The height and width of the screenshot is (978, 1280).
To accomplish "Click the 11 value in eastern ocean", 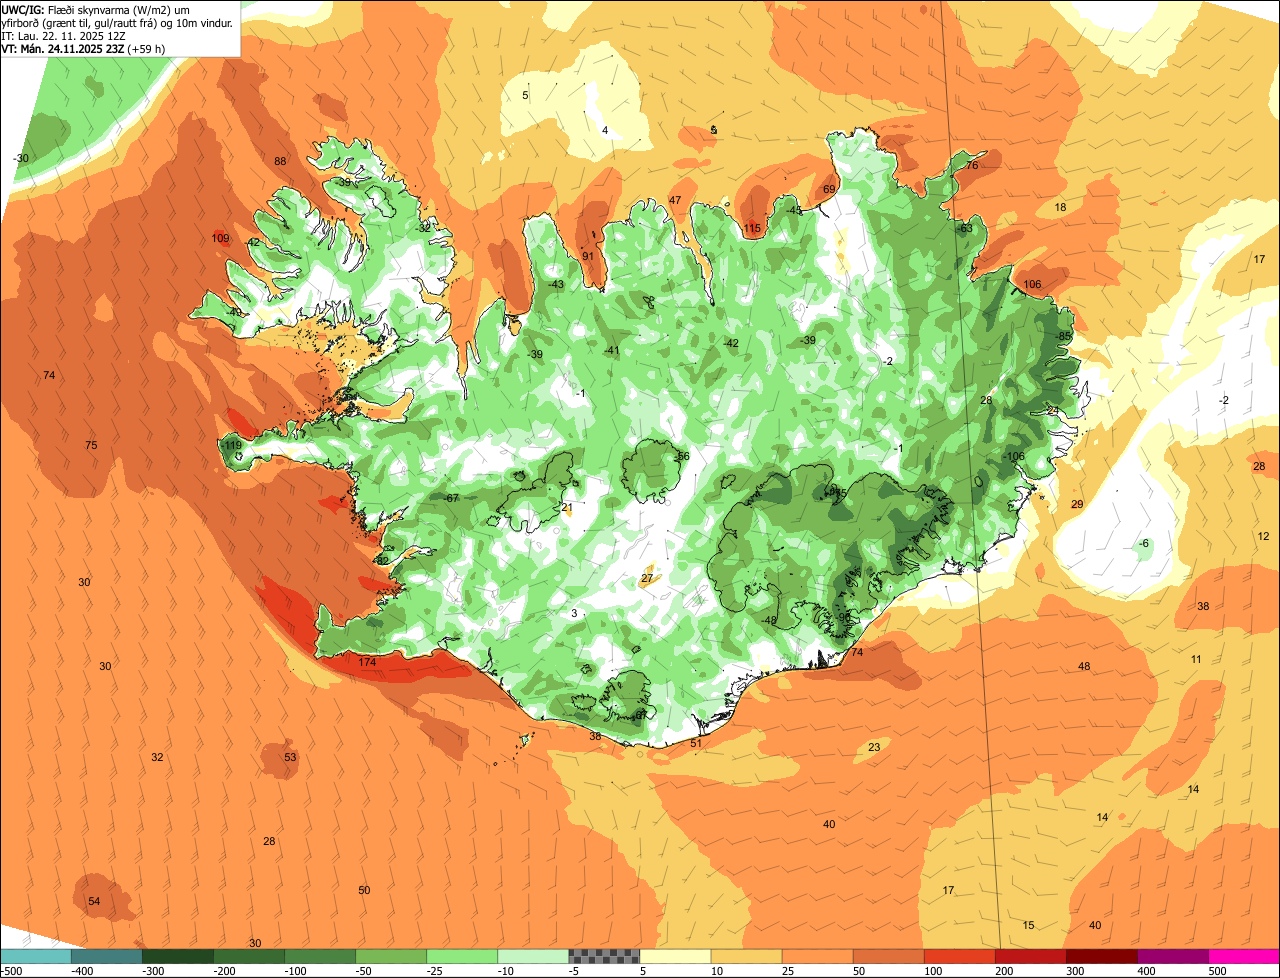I will coord(1196,659).
